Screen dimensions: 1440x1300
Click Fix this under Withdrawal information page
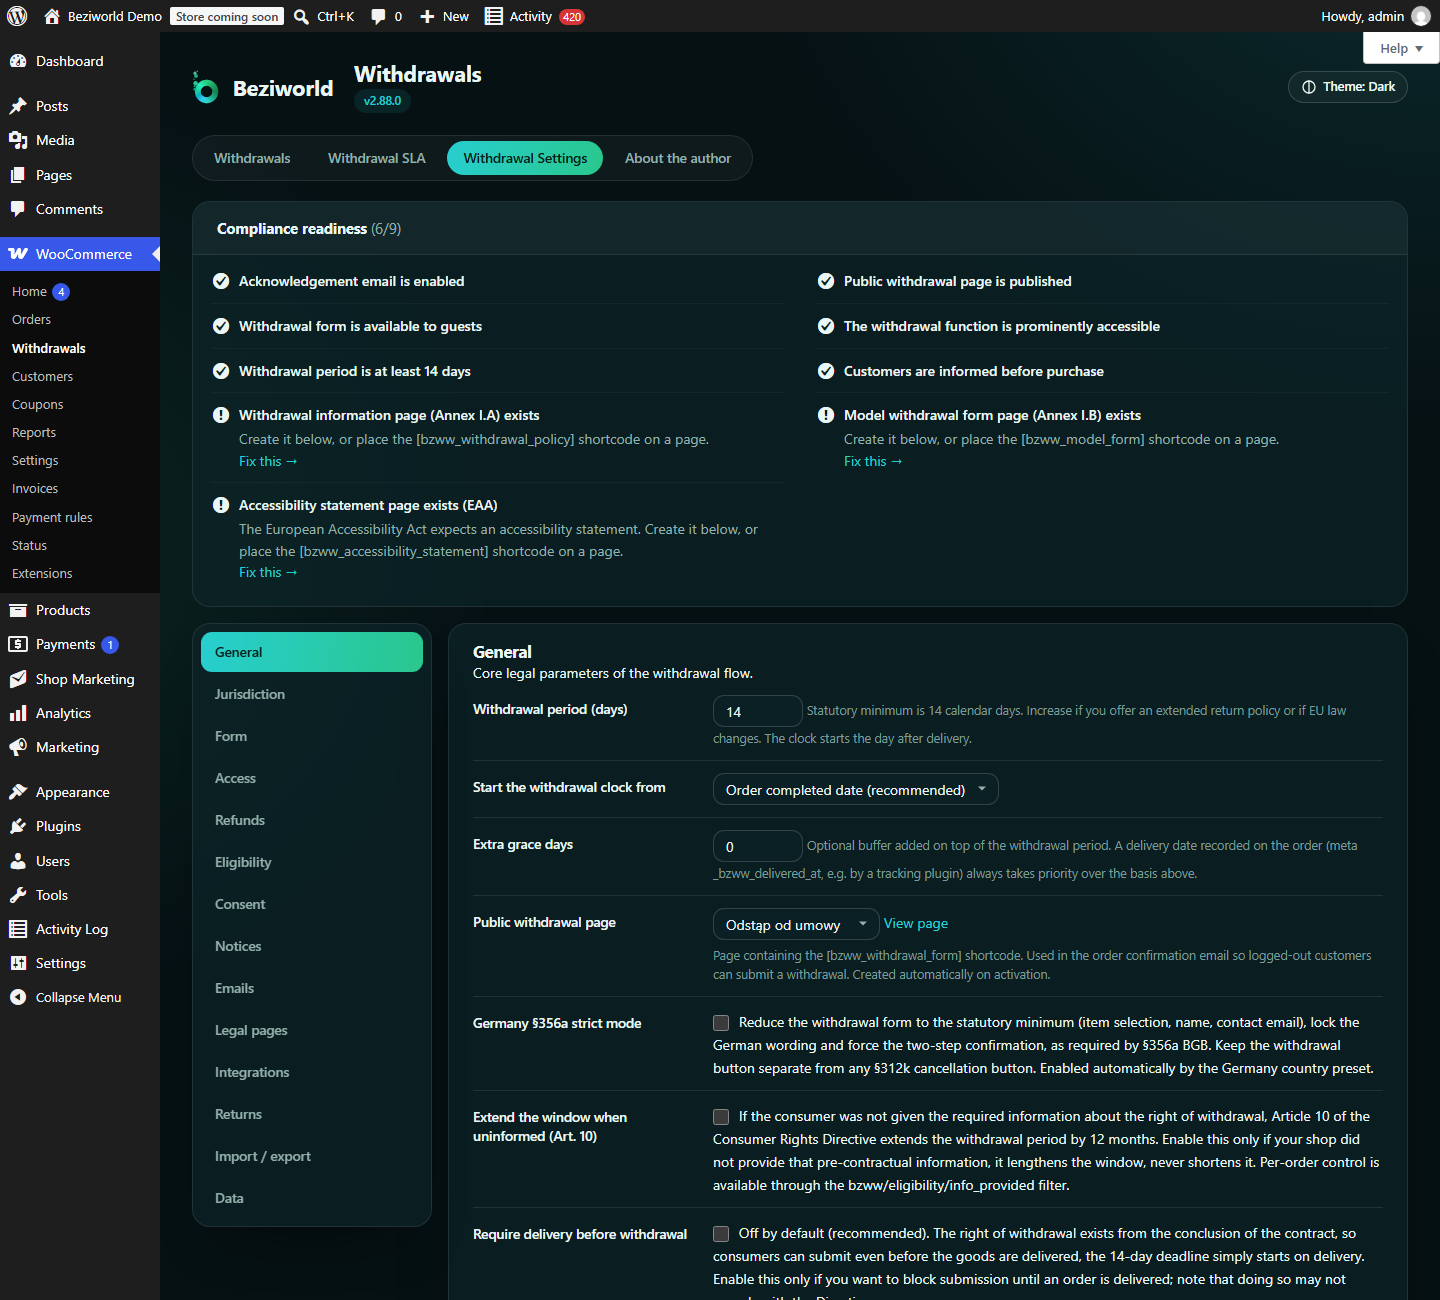click(x=268, y=461)
